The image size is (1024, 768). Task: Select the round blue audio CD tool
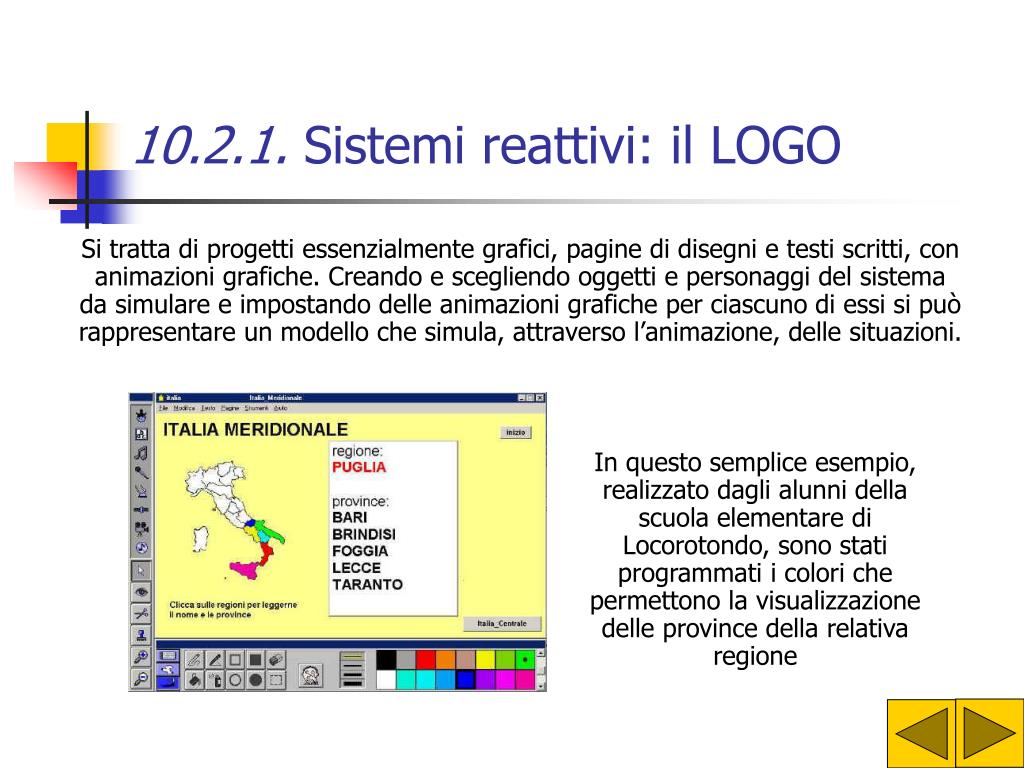tap(141, 547)
